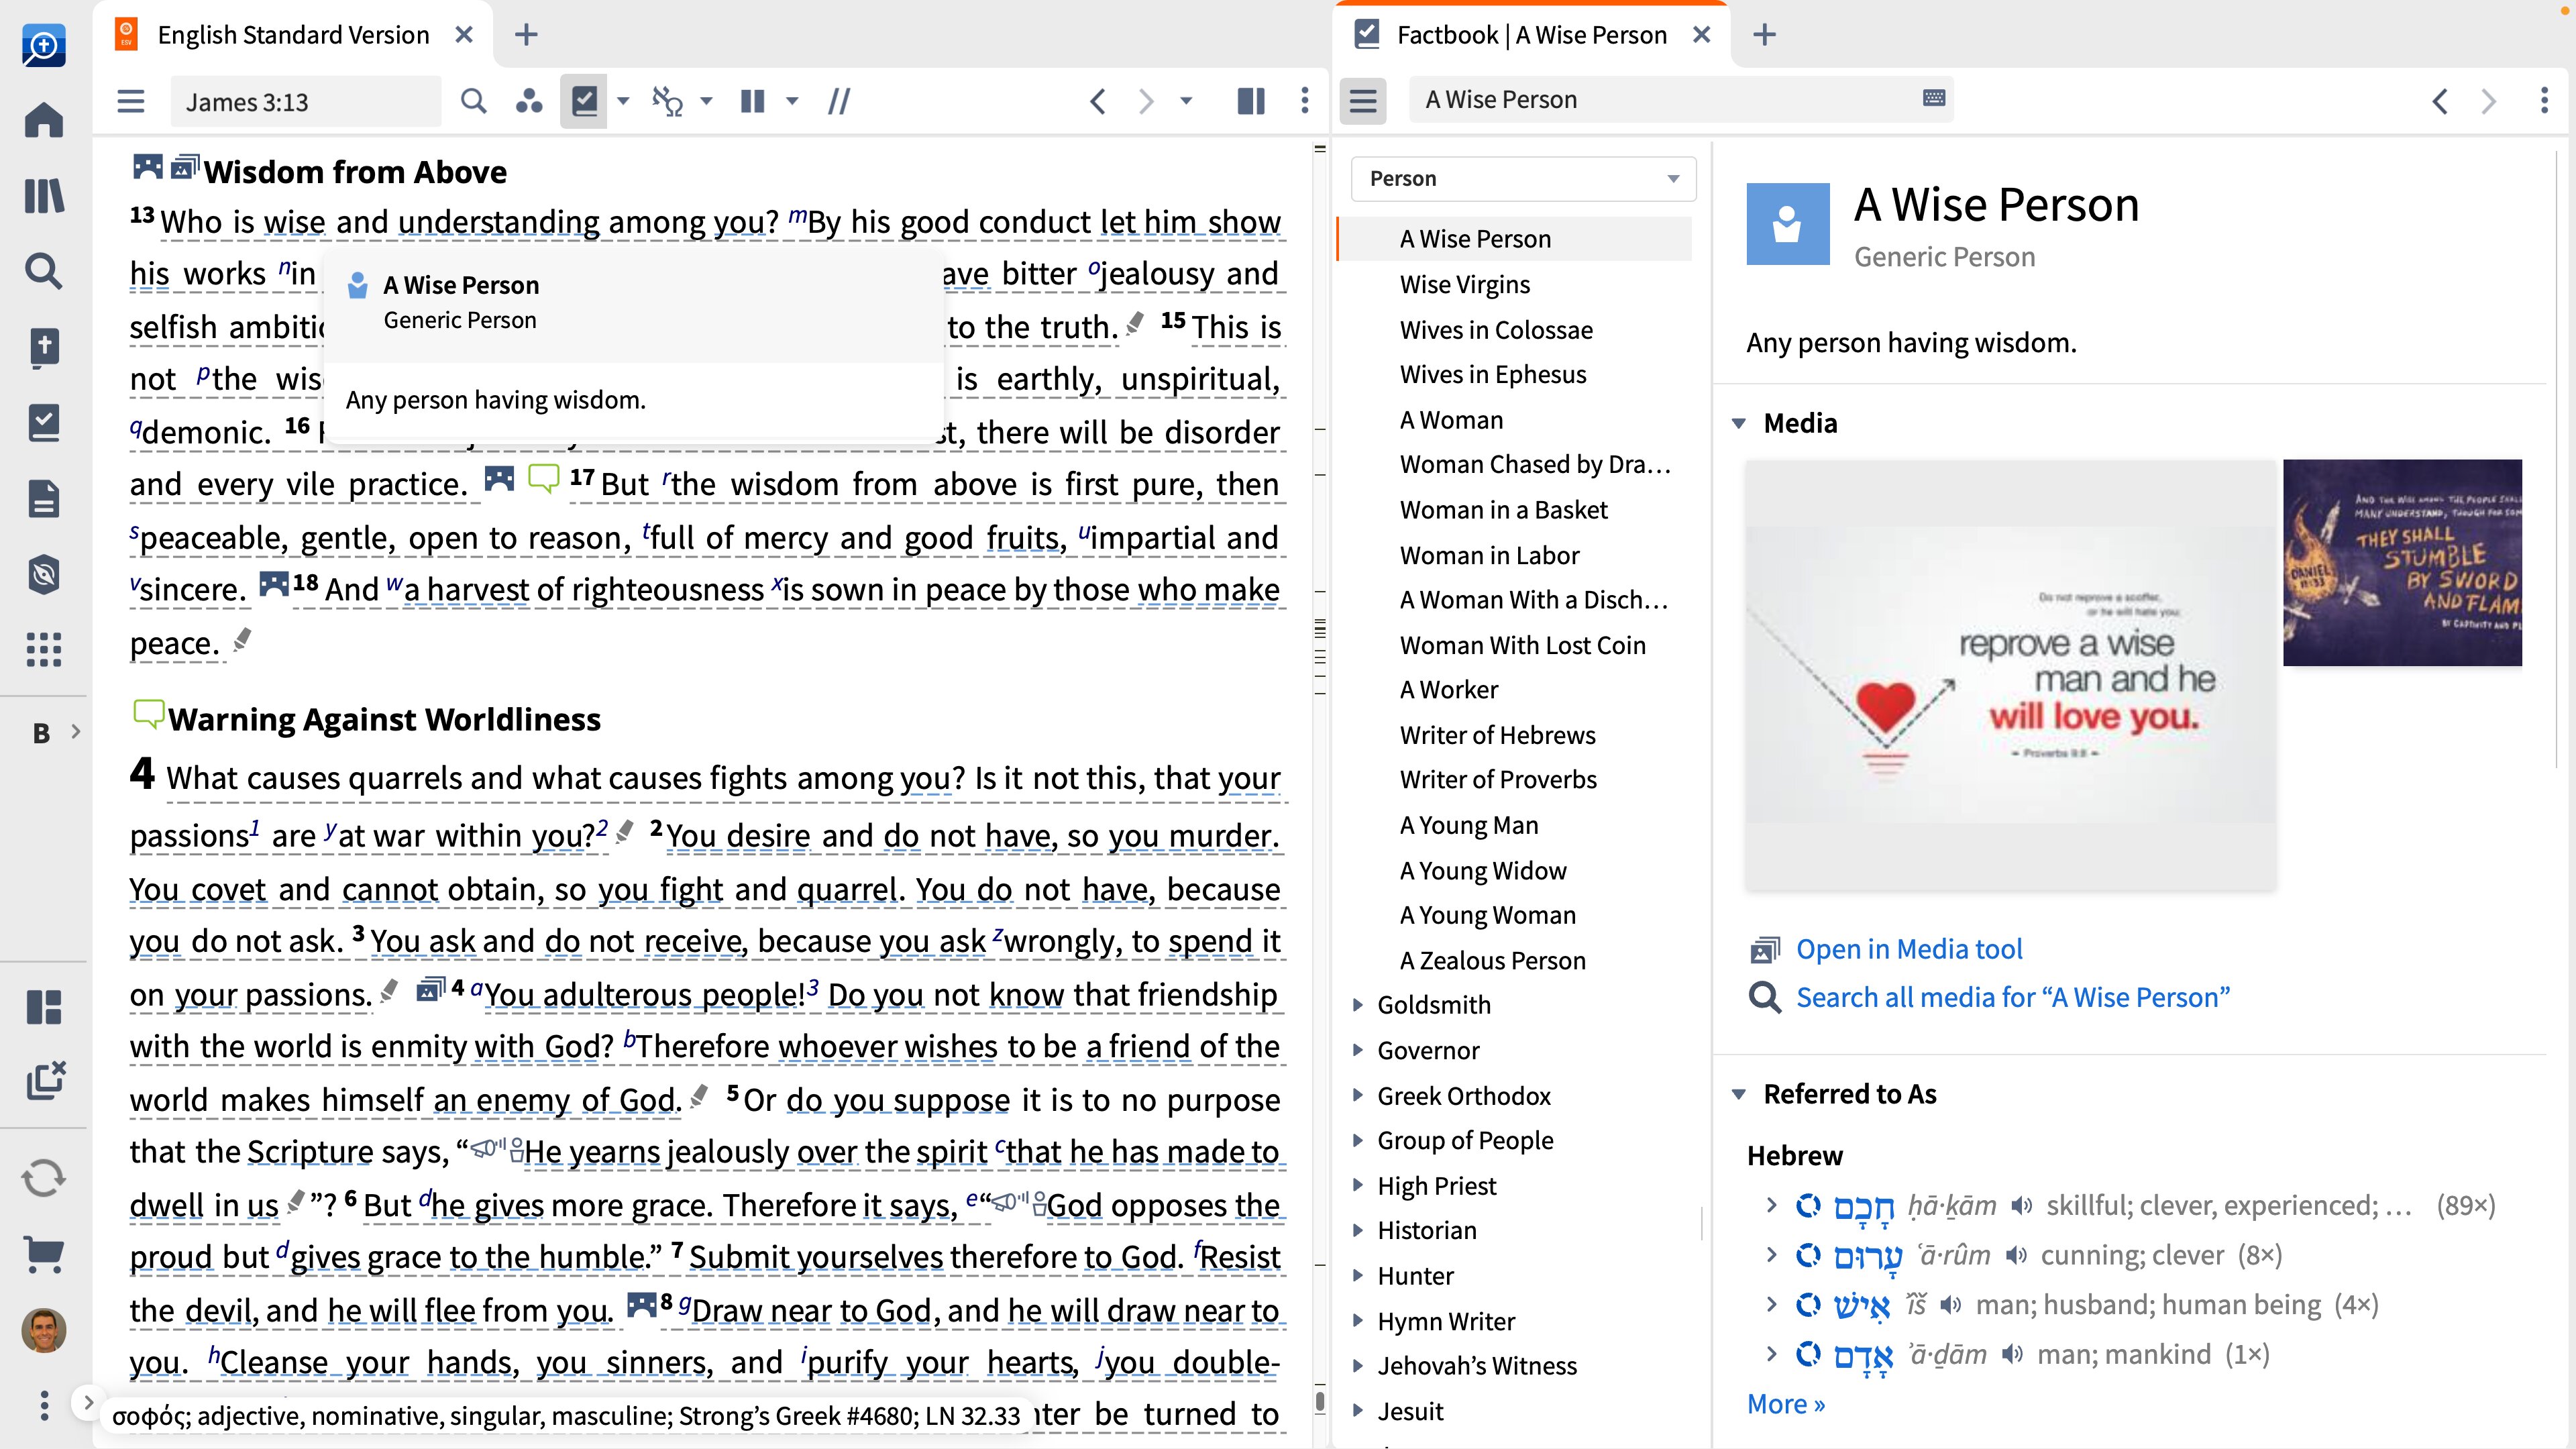Expand the Goldsmith tree item
The height and width of the screenshot is (1449, 2576).
click(x=1357, y=1005)
